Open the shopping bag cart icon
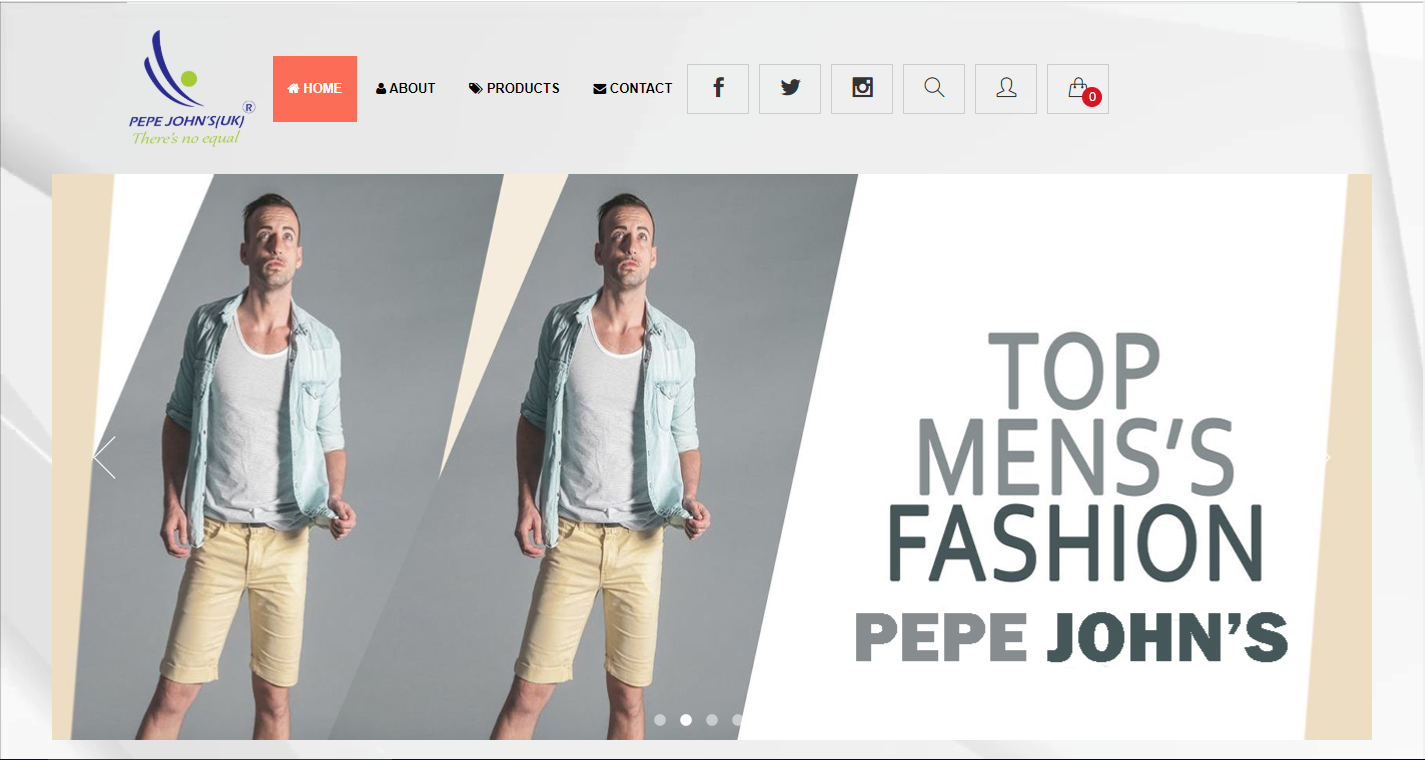This screenshot has height=760, width=1425. click(x=1078, y=89)
